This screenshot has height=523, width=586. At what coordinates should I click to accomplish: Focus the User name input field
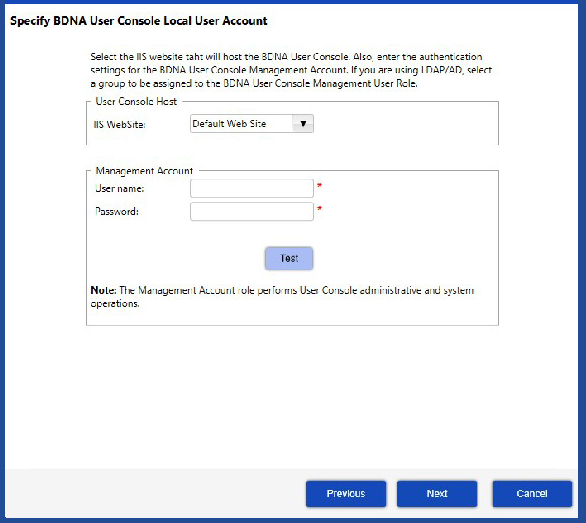[x=252, y=188]
